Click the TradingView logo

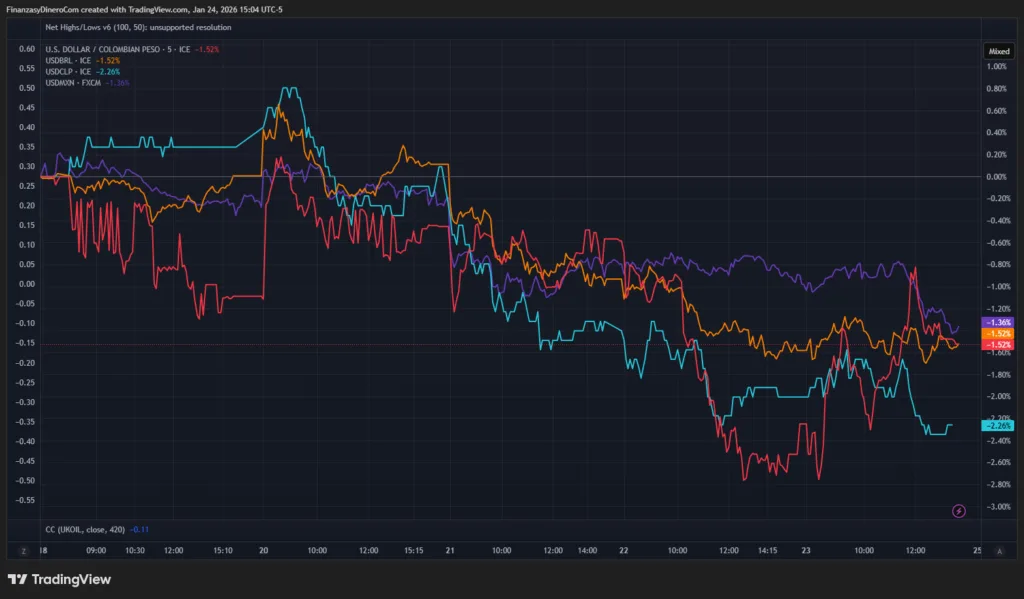click(x=59, y=579)
